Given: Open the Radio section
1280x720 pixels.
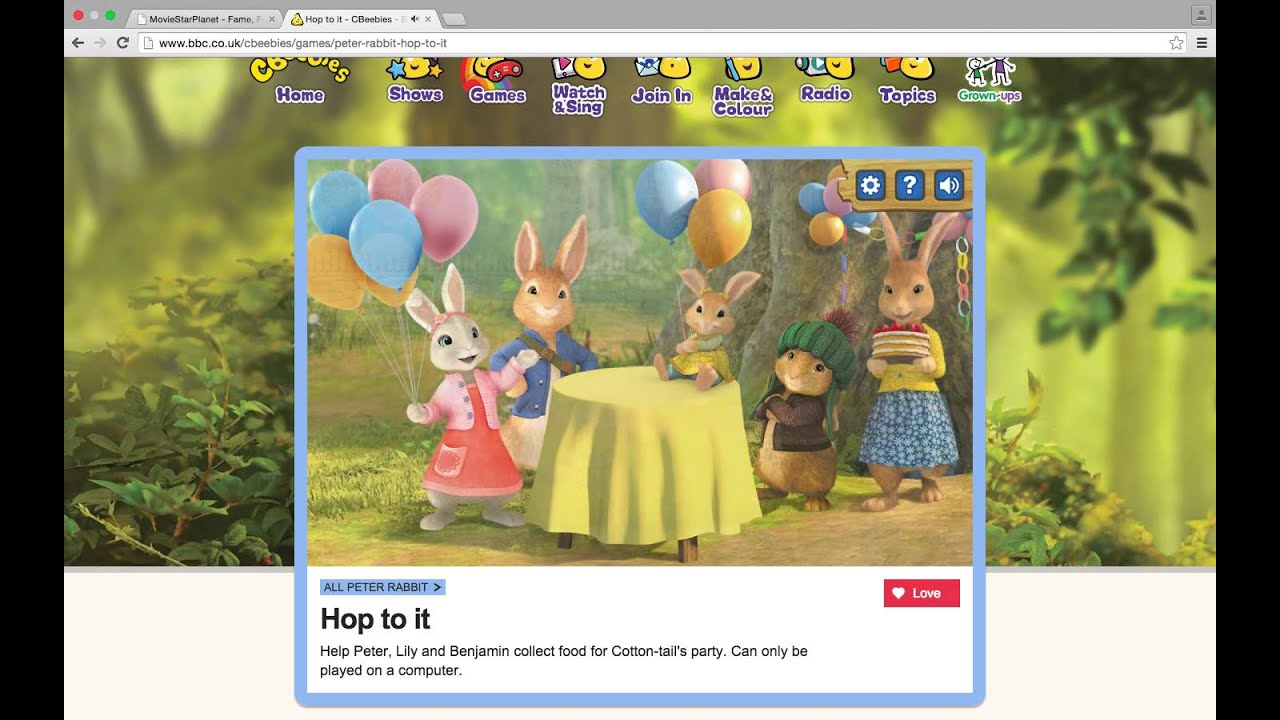Looking at the screenshot, I should click(x=825, y=82).
